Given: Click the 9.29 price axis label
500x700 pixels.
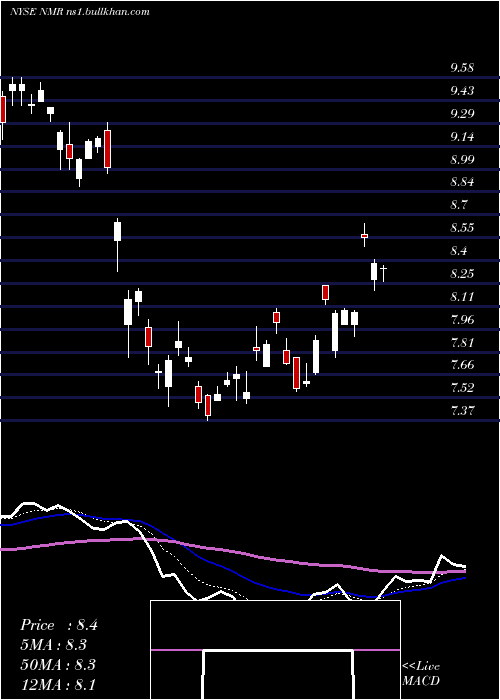Looking at the screenshot, I should 462,114.
